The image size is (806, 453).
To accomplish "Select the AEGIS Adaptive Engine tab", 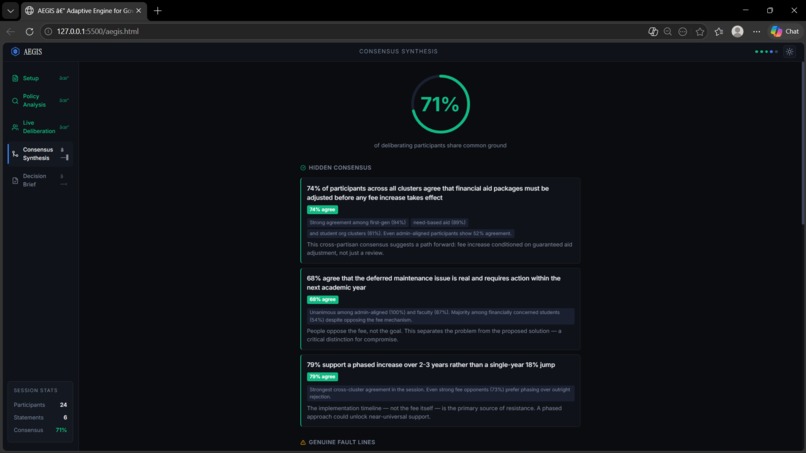I will pyautogui.click(x=84, y=10).
